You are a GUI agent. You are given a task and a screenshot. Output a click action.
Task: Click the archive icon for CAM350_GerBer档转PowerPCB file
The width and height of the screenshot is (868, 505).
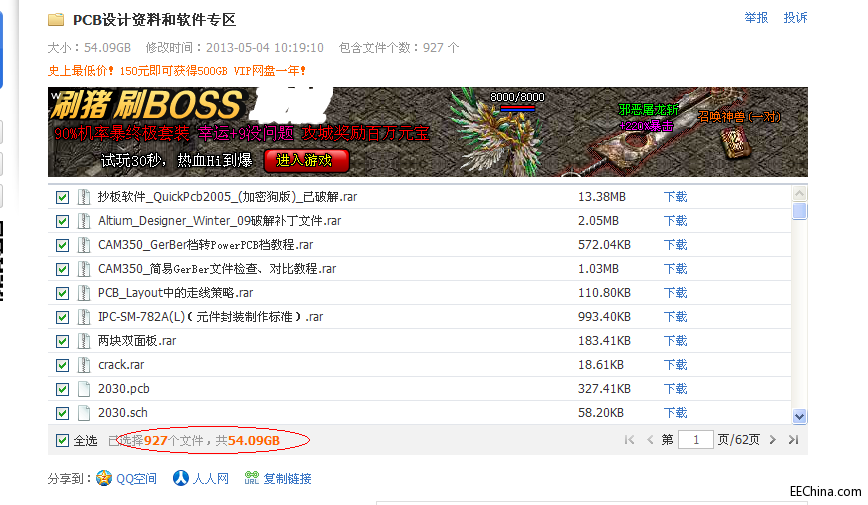(x=84, y=245)
